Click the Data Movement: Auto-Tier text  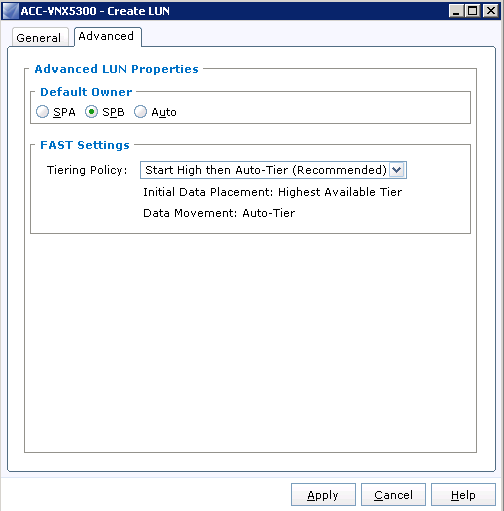(x=219, y=213)
